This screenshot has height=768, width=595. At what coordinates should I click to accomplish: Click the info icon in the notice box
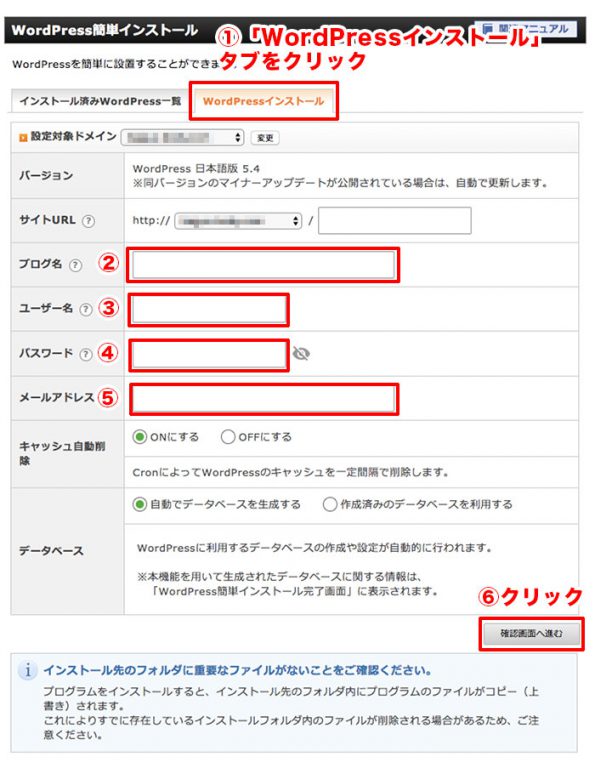(28, 670)
